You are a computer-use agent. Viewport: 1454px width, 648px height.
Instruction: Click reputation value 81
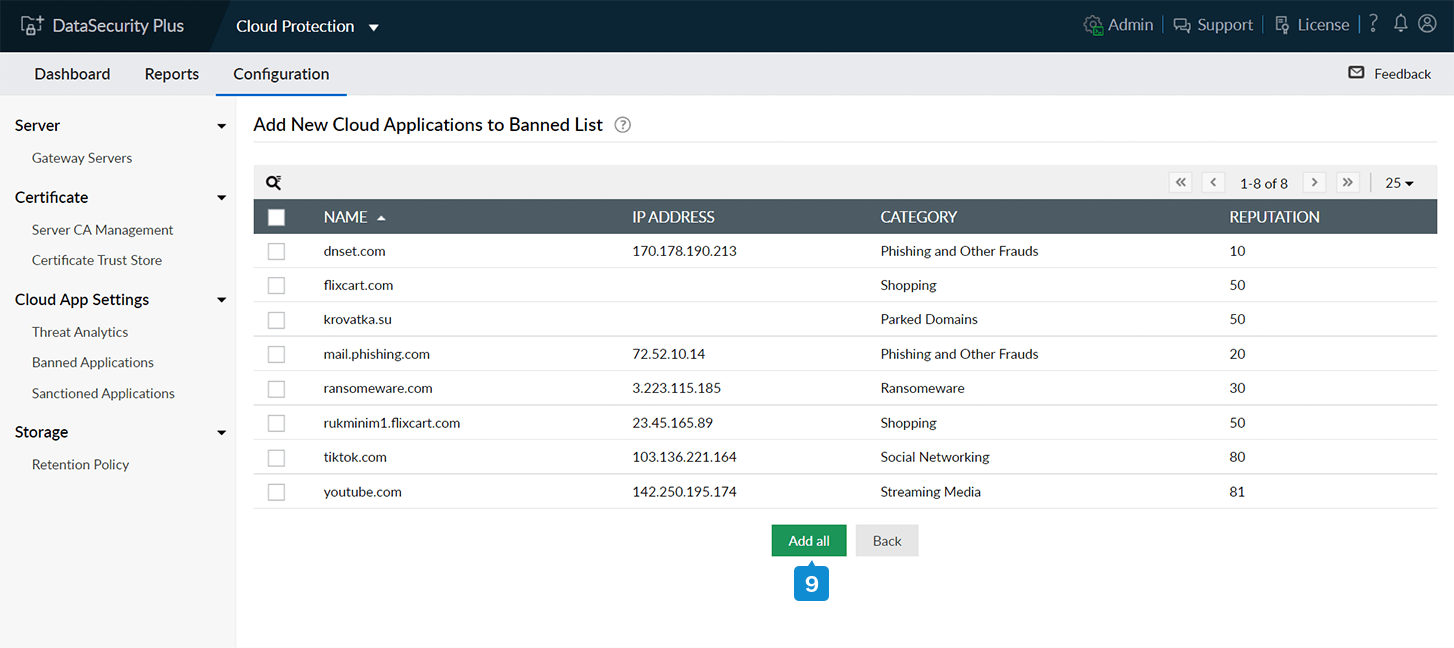click(1237, 492)
